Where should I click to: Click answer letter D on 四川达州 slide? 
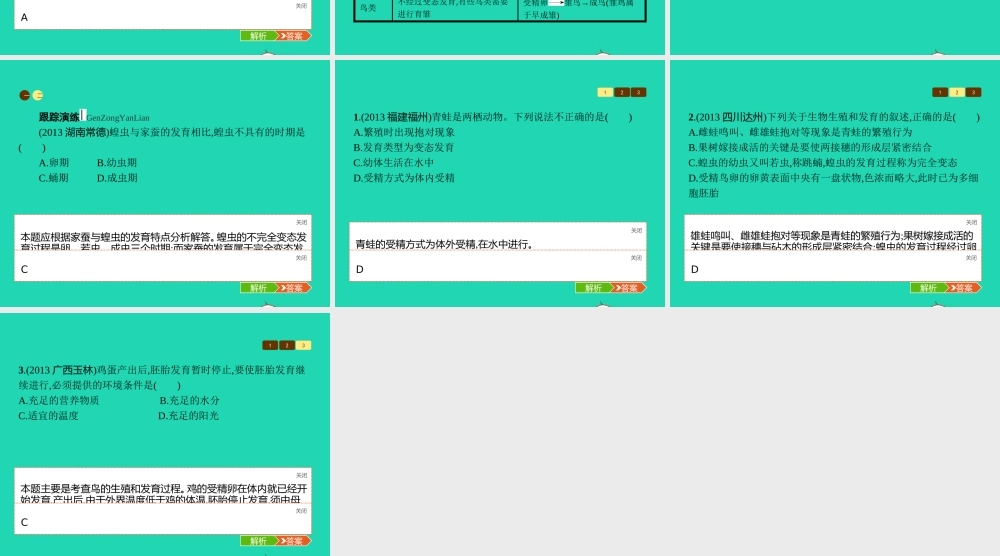695,270
